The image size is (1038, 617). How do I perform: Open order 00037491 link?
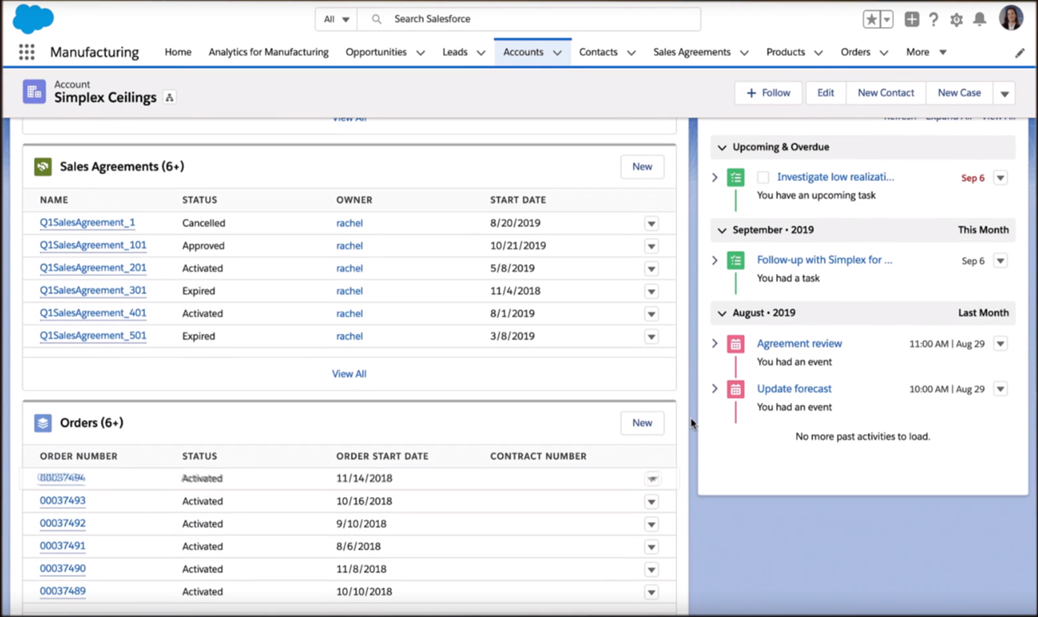(62, 546)
